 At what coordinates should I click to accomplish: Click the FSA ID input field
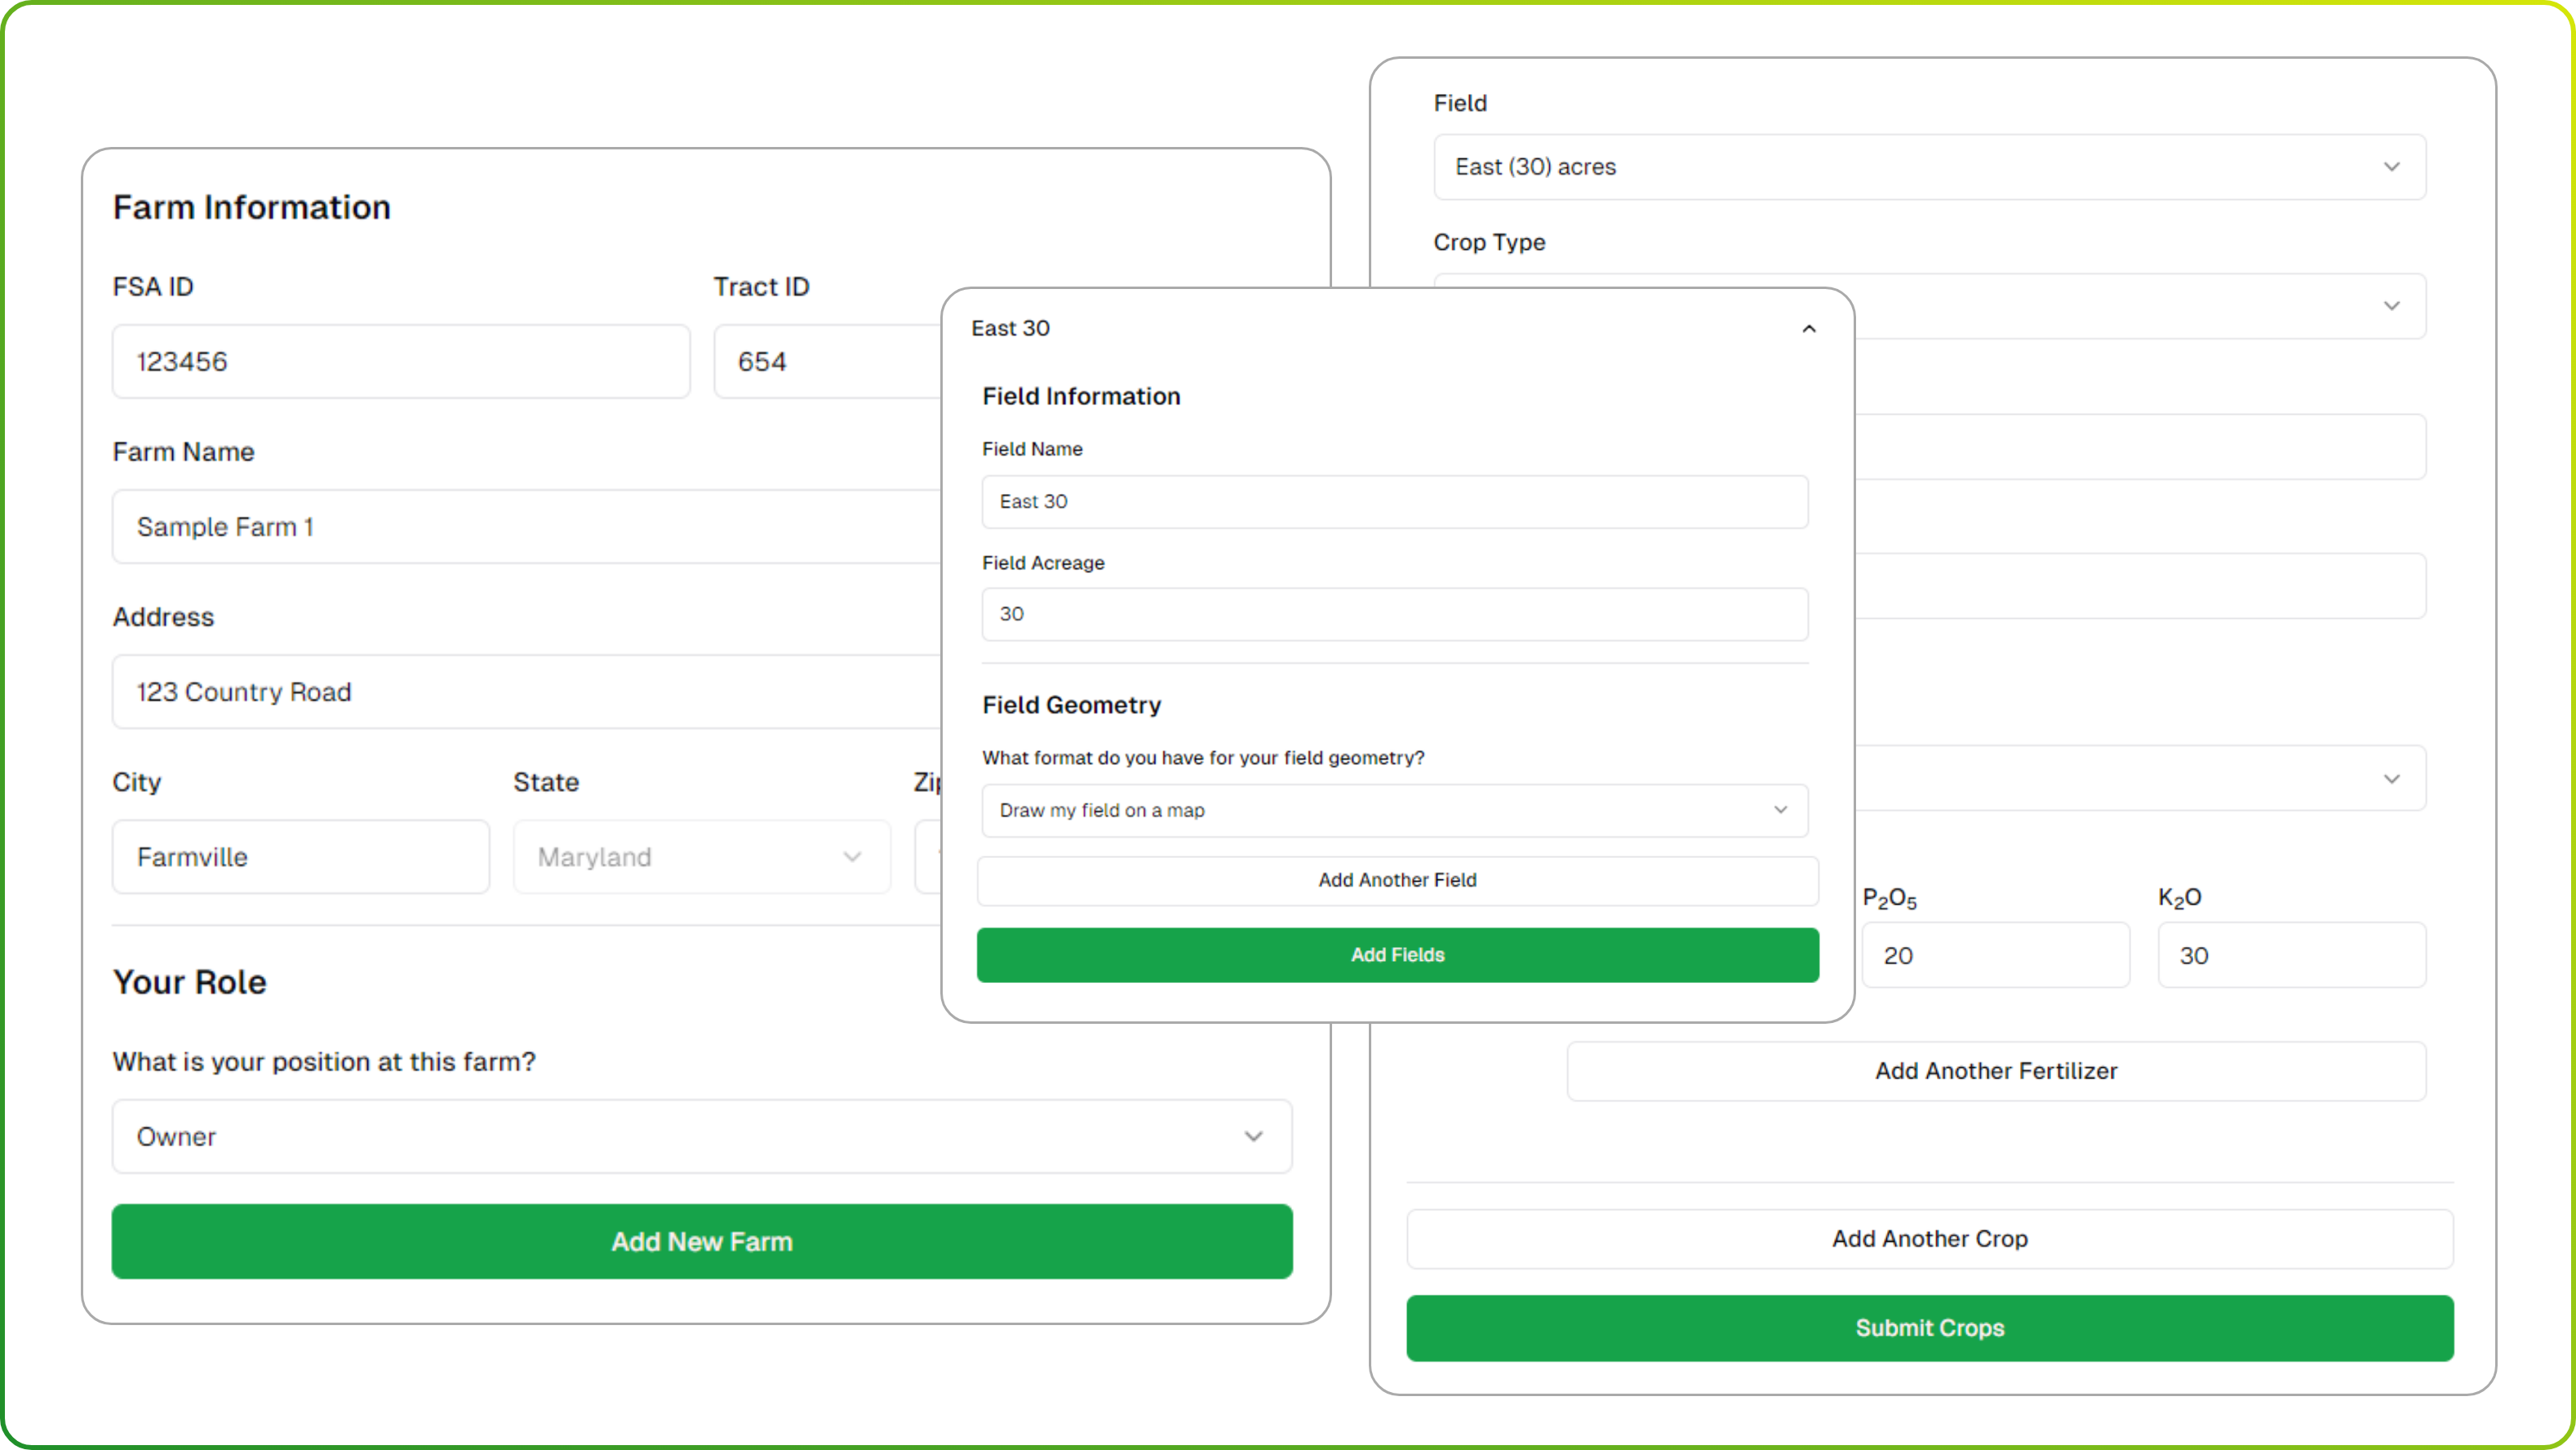(x=400, y=362)
